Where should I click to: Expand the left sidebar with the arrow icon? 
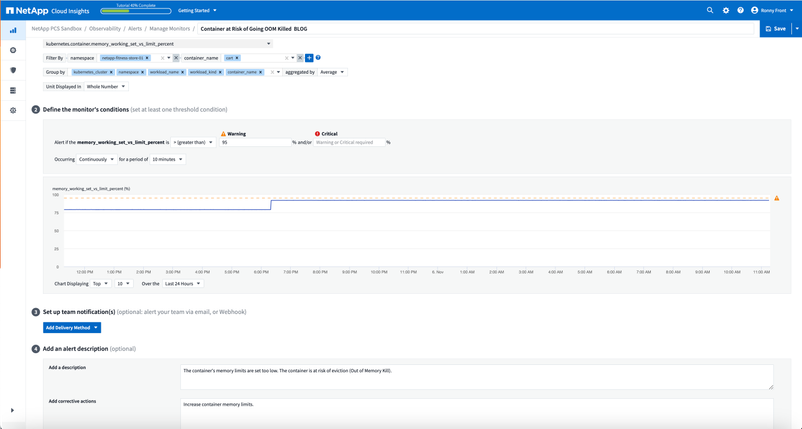(x=12, y=410)
